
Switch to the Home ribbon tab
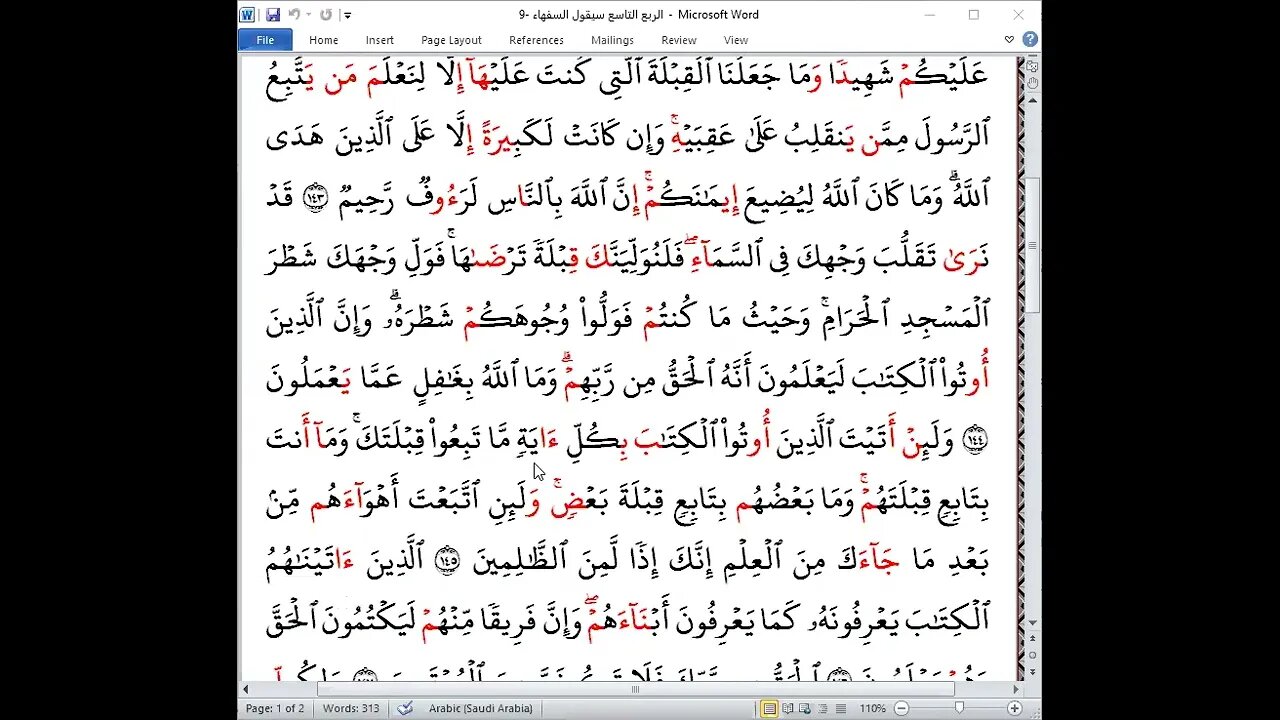pyautogui.click(x=323, y=40)
